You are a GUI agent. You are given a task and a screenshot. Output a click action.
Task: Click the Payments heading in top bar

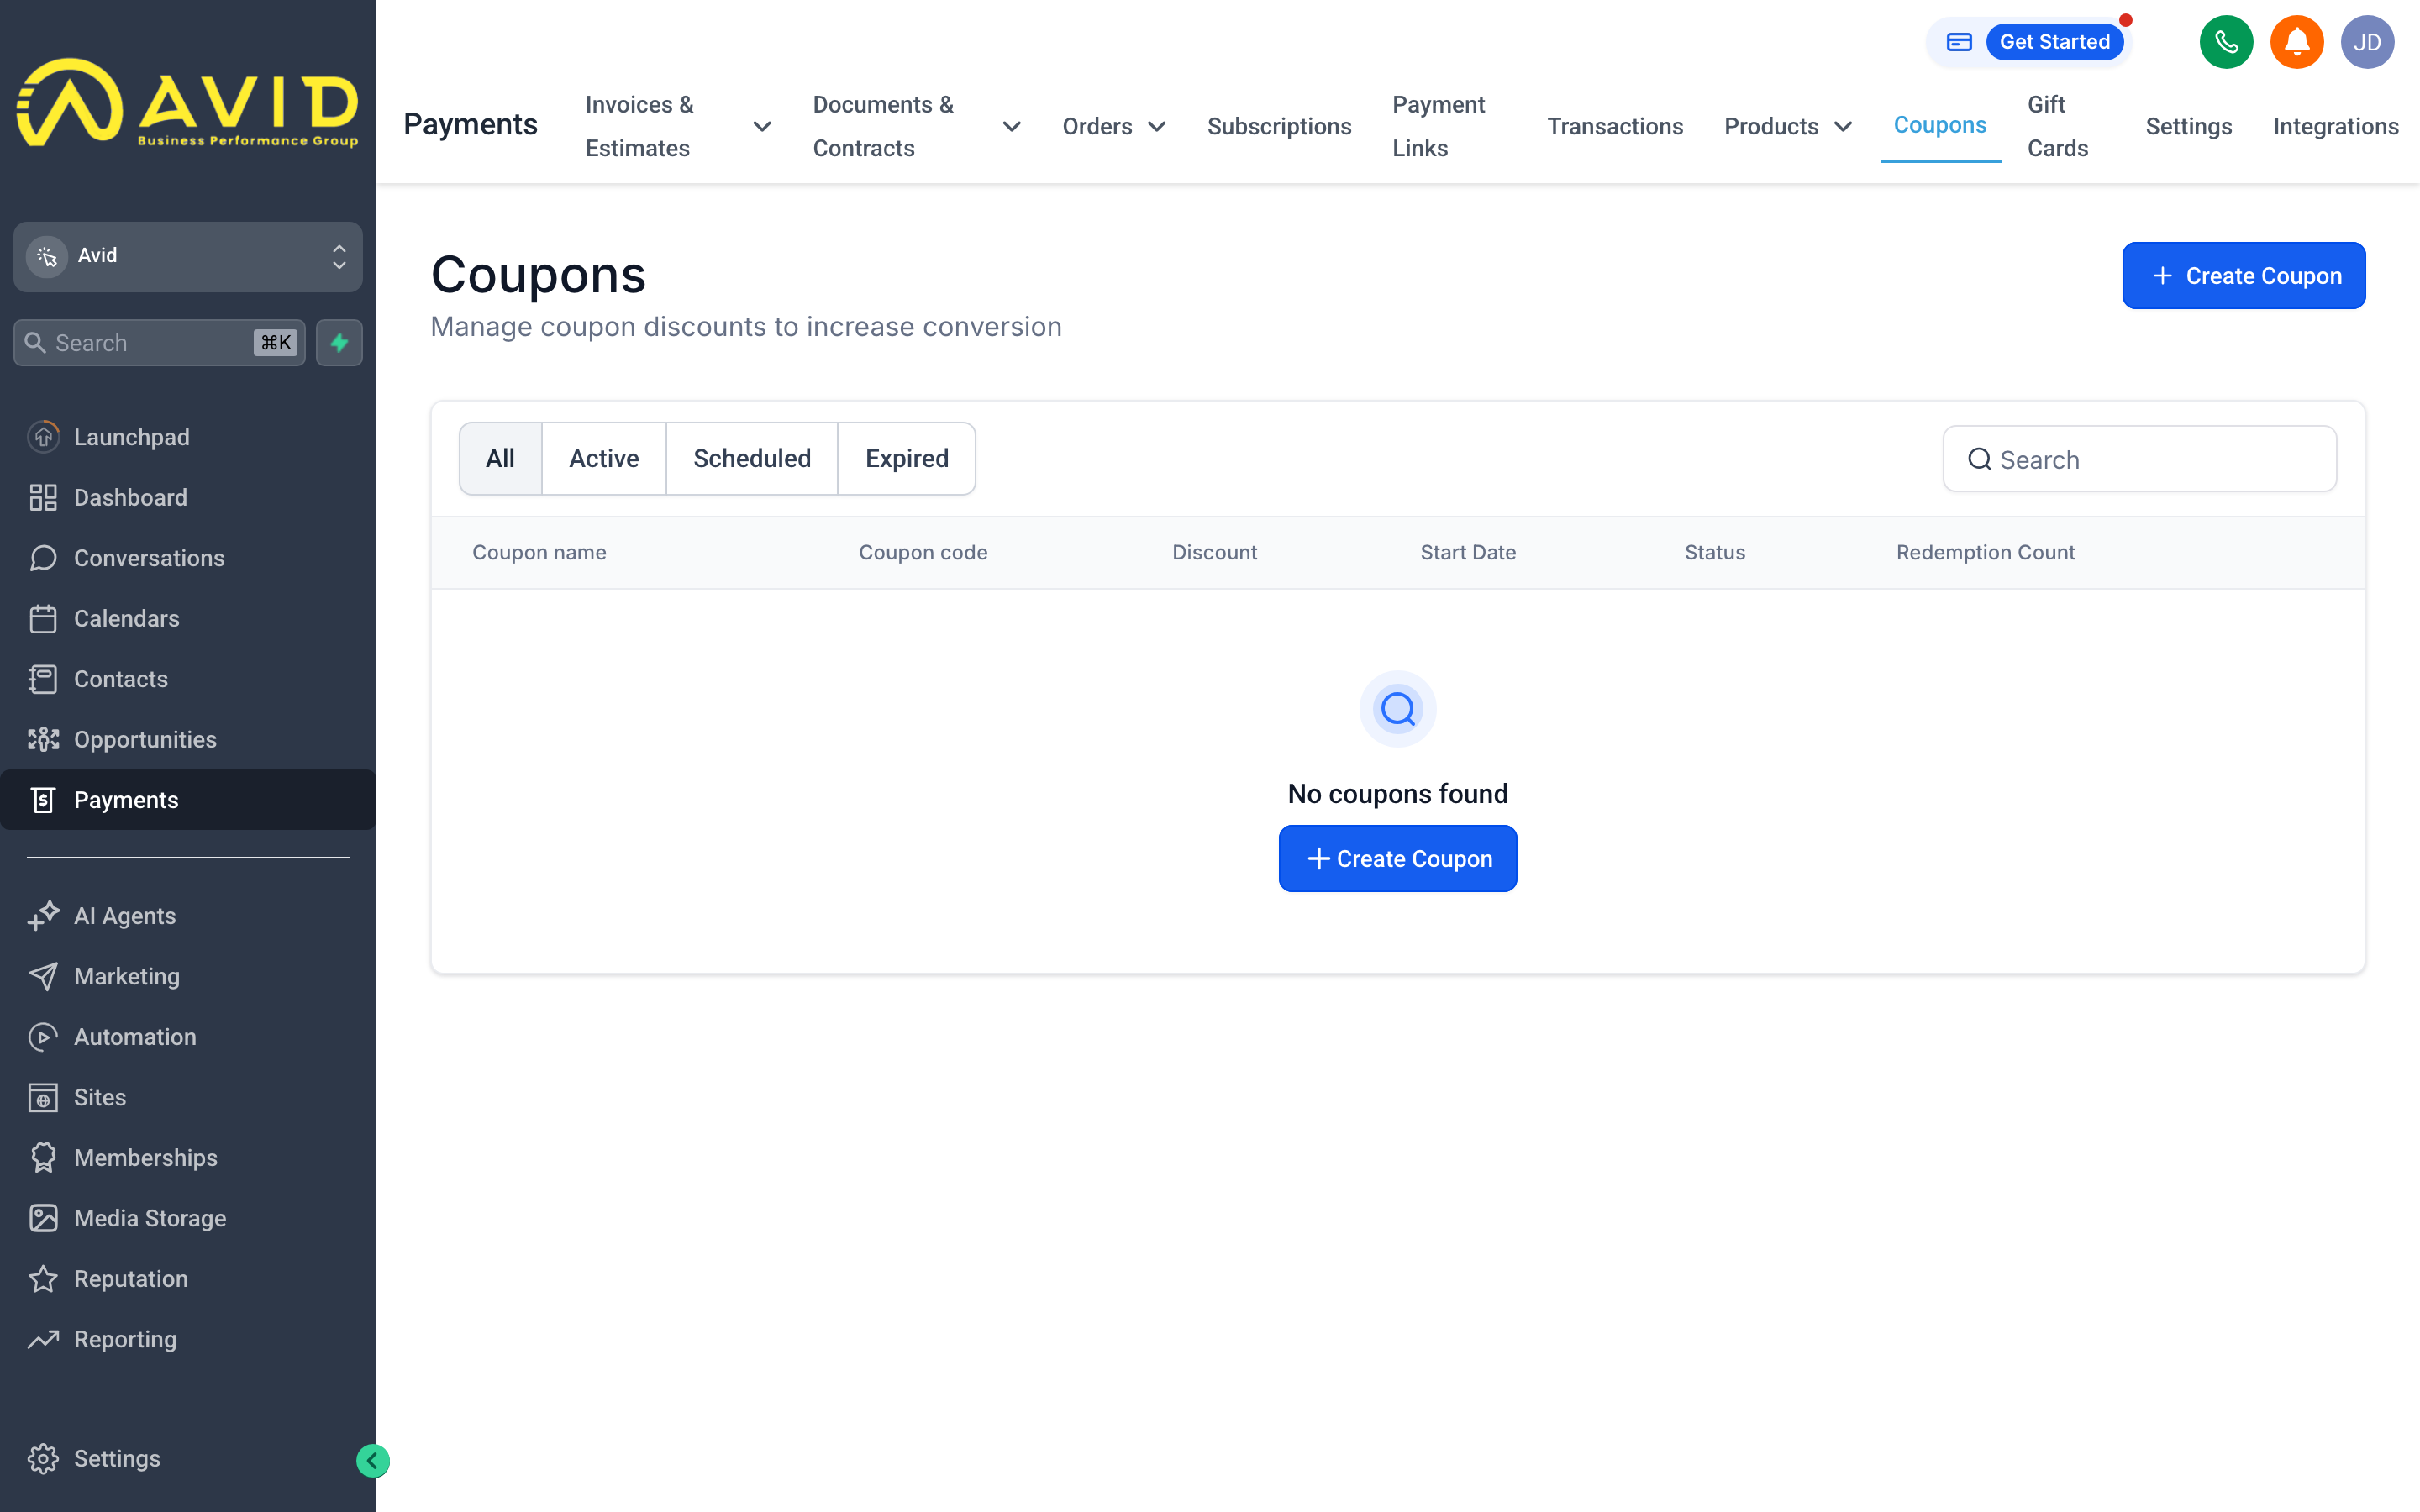[470, 125]
